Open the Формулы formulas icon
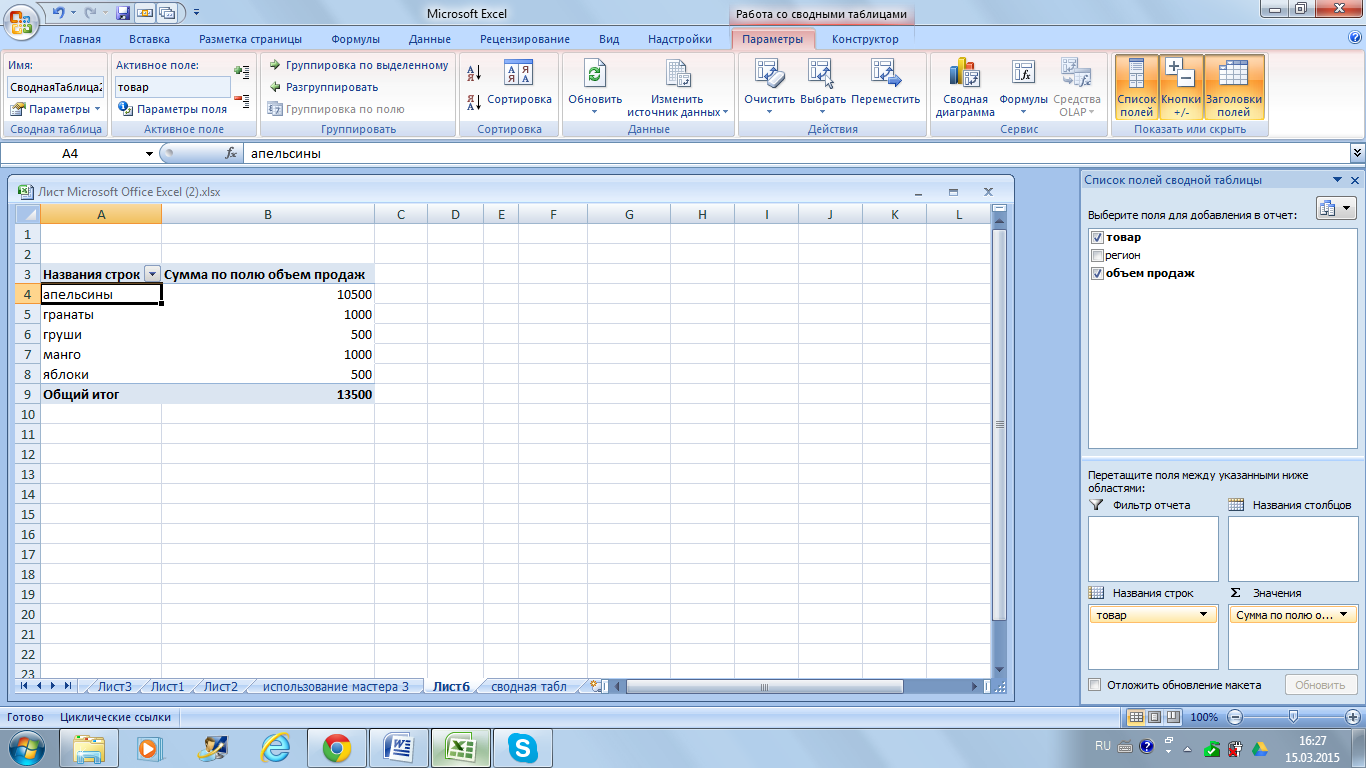Viewport: 1366px width, 768px height. 1023,88
